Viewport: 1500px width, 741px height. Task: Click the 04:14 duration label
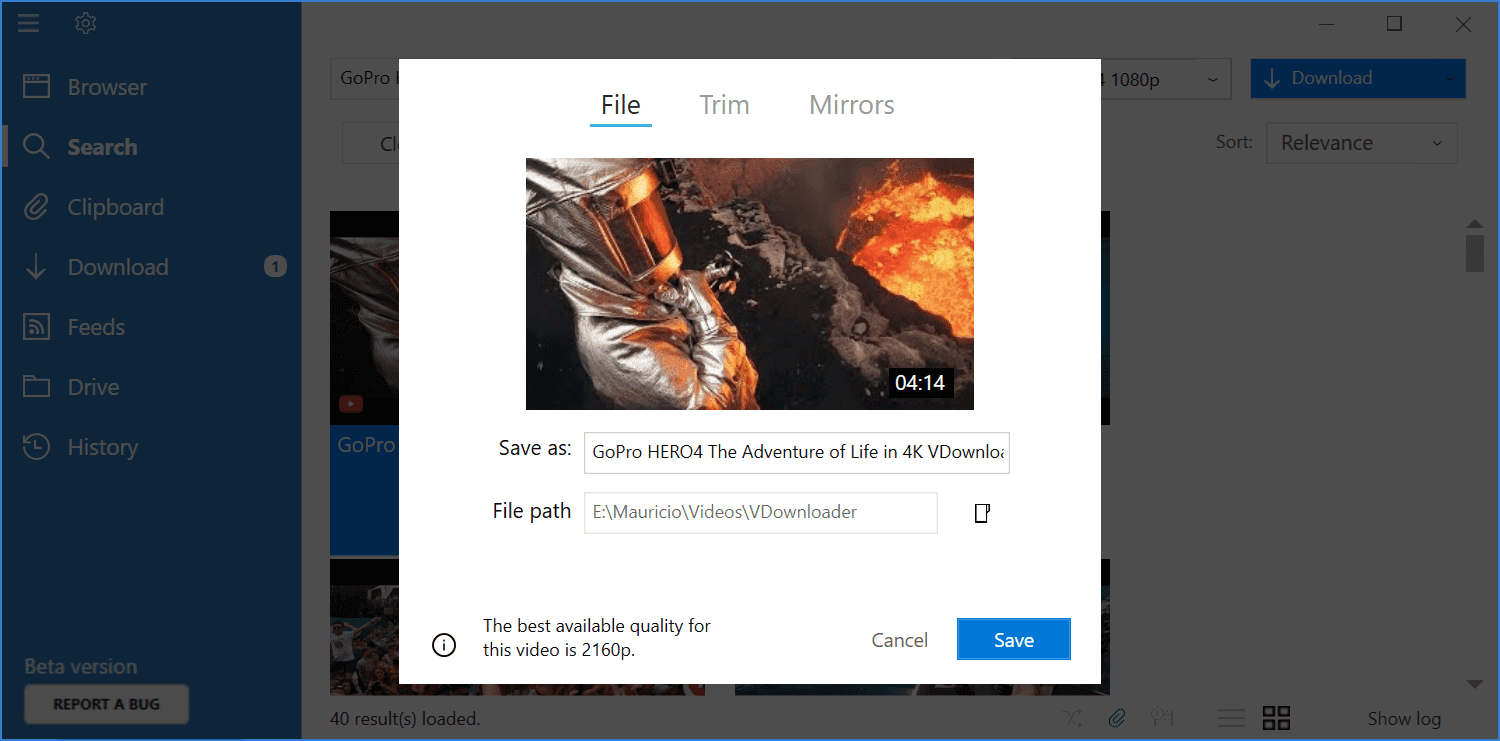(920, 382)
